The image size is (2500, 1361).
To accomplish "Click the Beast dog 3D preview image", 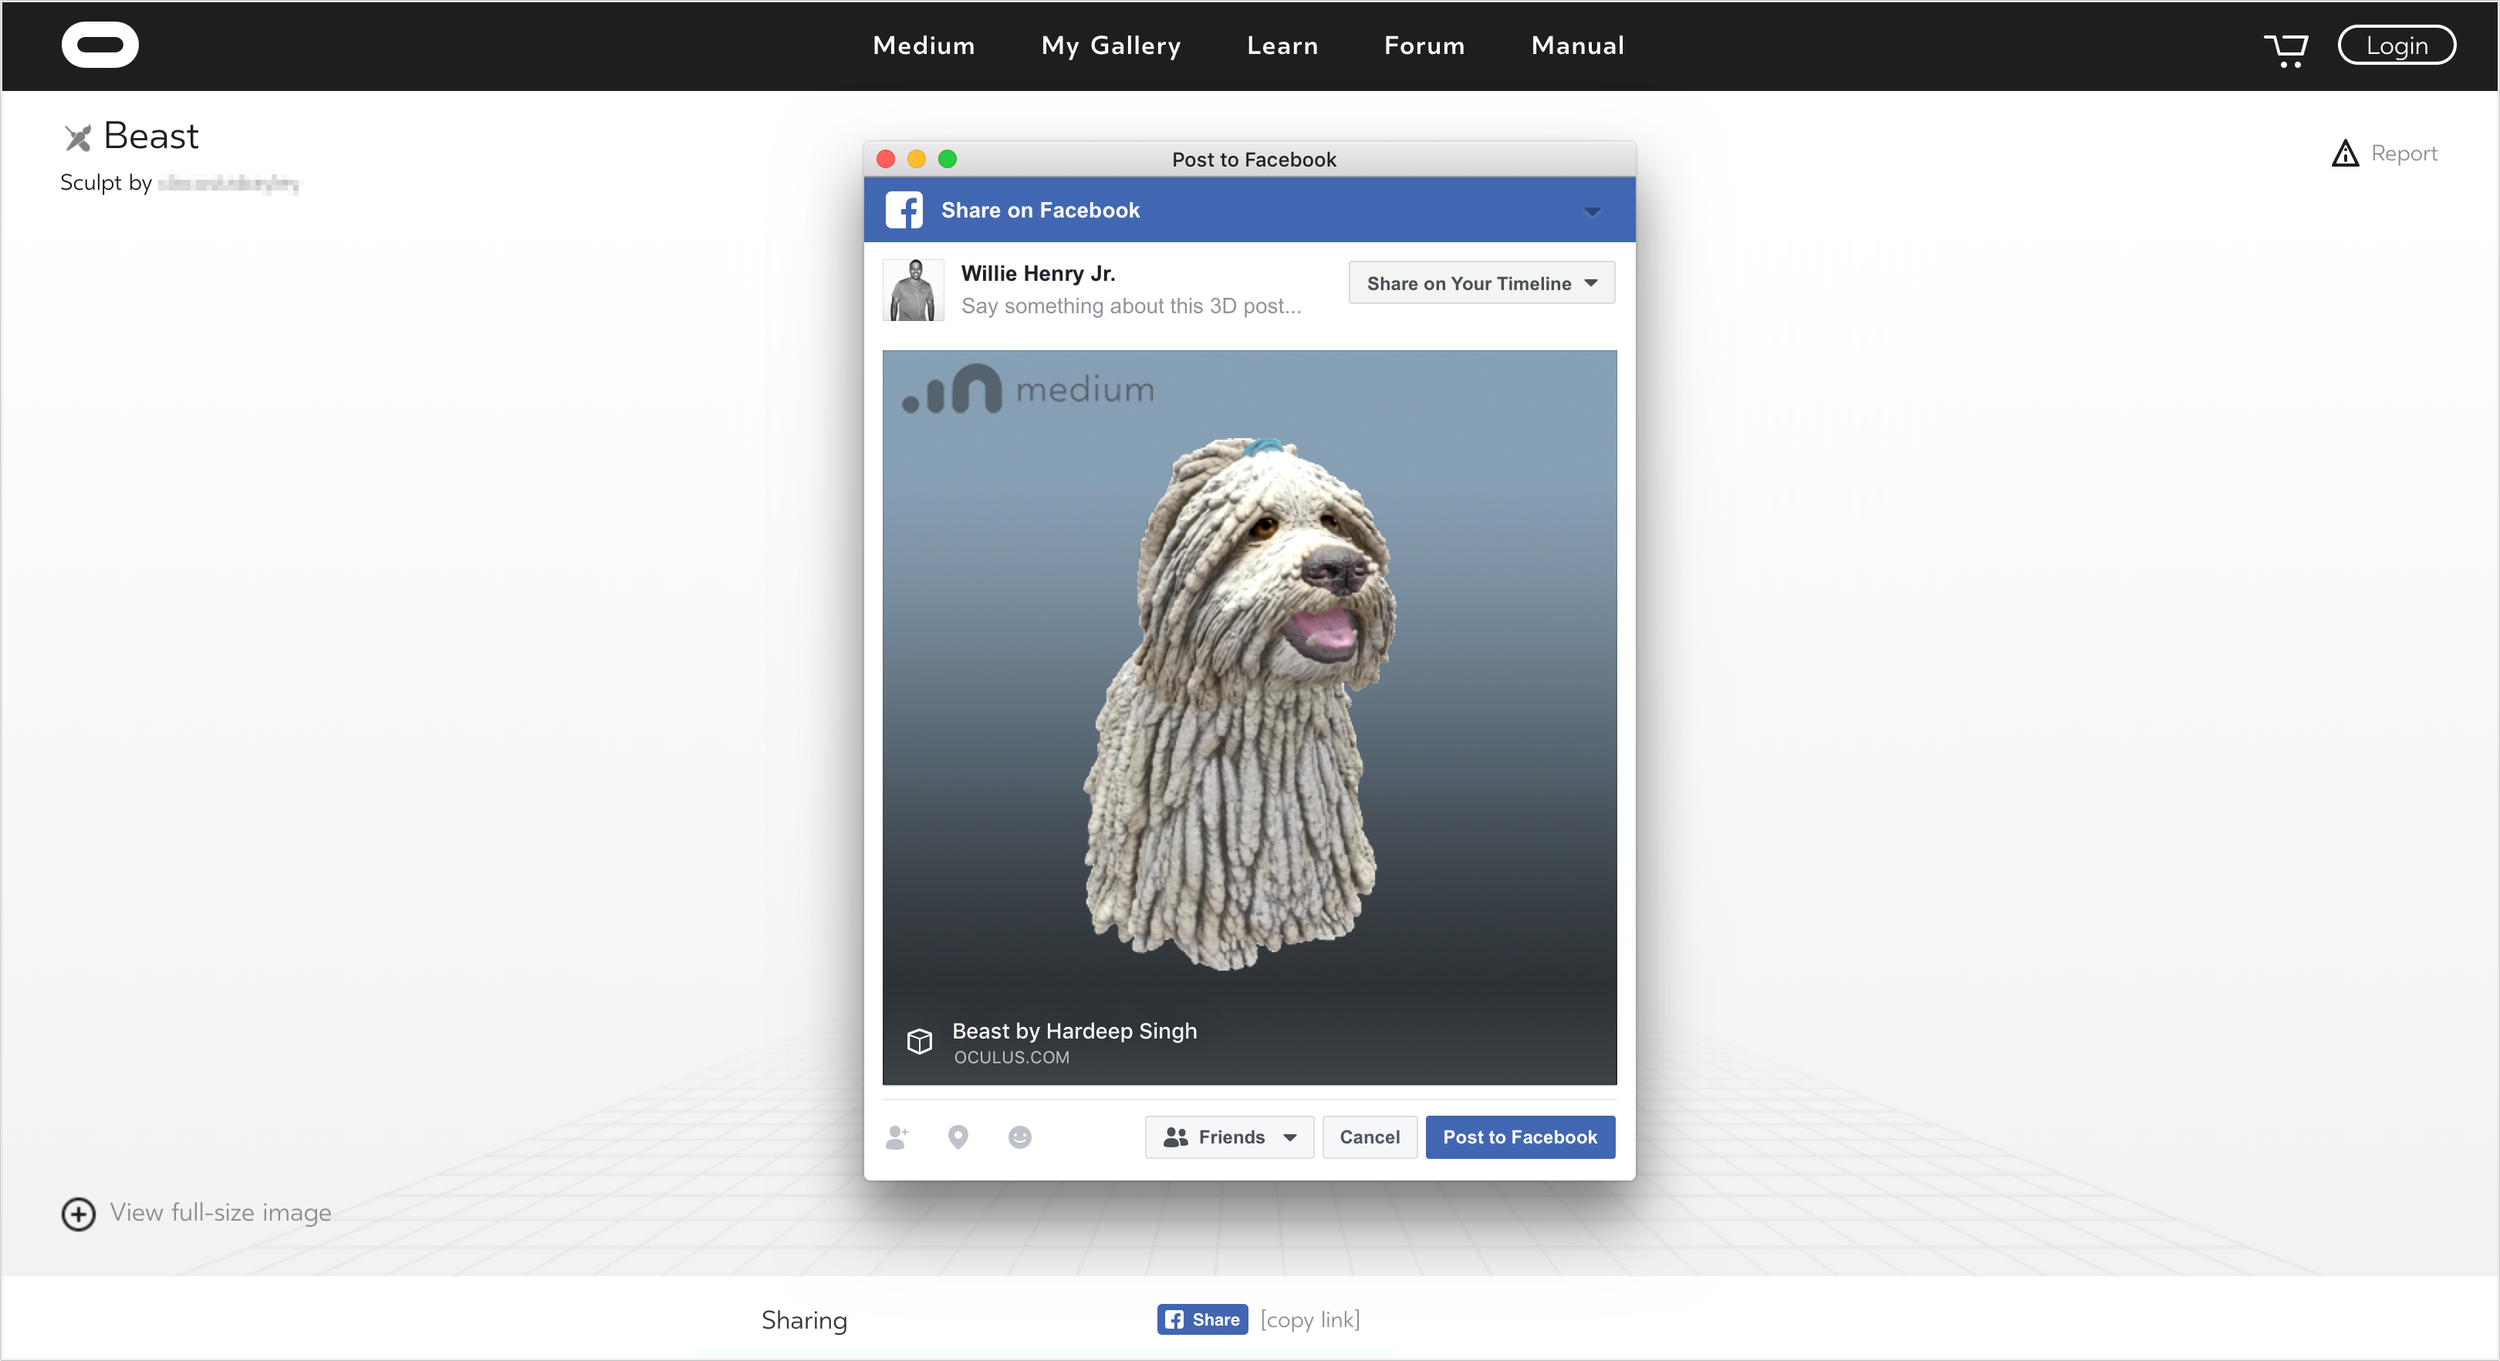I will tap(1249, 717).
